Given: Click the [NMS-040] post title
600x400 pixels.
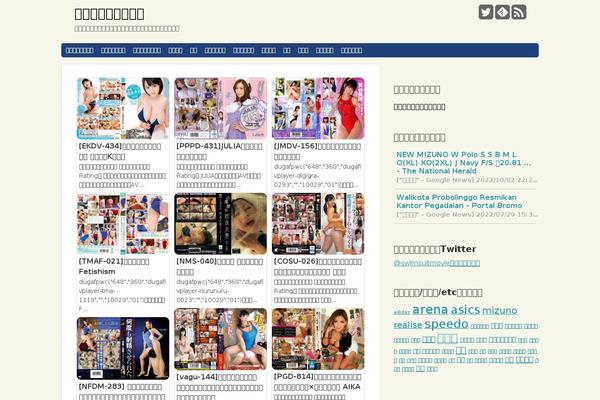Looking at the screenshot, I should 220,266.
